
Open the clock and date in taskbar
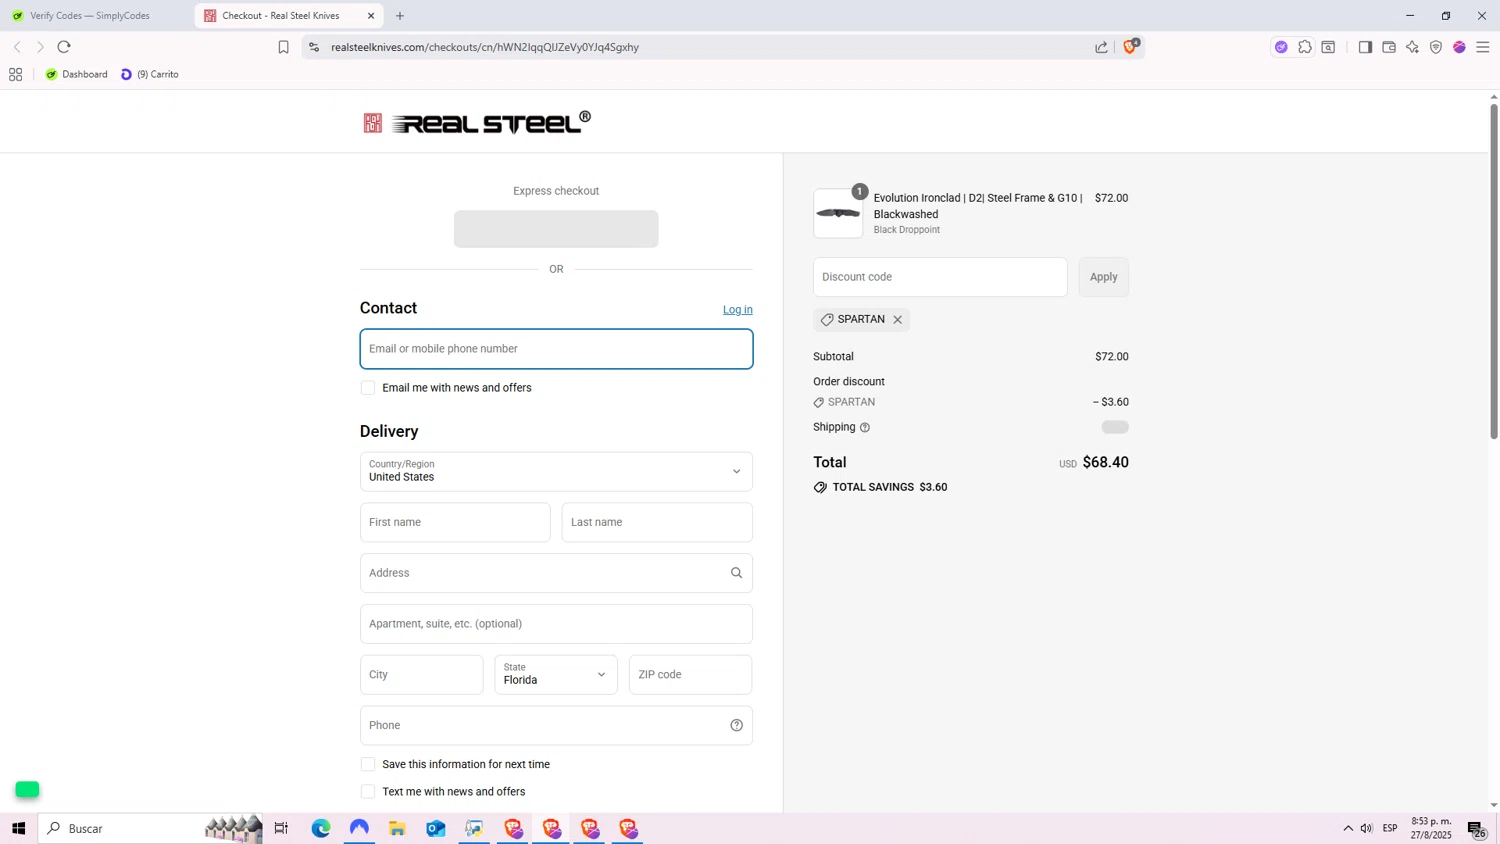click(1431, 828)
